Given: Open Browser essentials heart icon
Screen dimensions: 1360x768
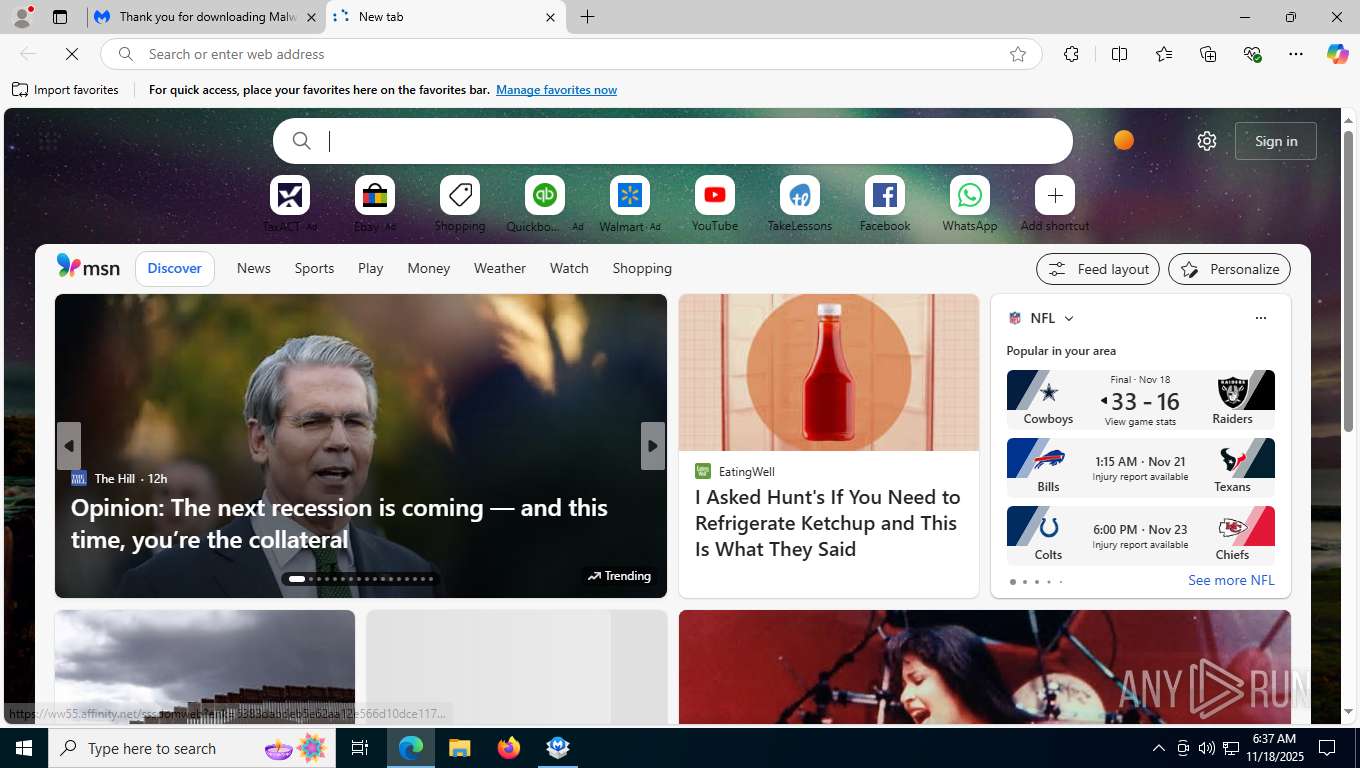Looking at the screenshot, I should pyautogui.click(x=1252, y=54).
